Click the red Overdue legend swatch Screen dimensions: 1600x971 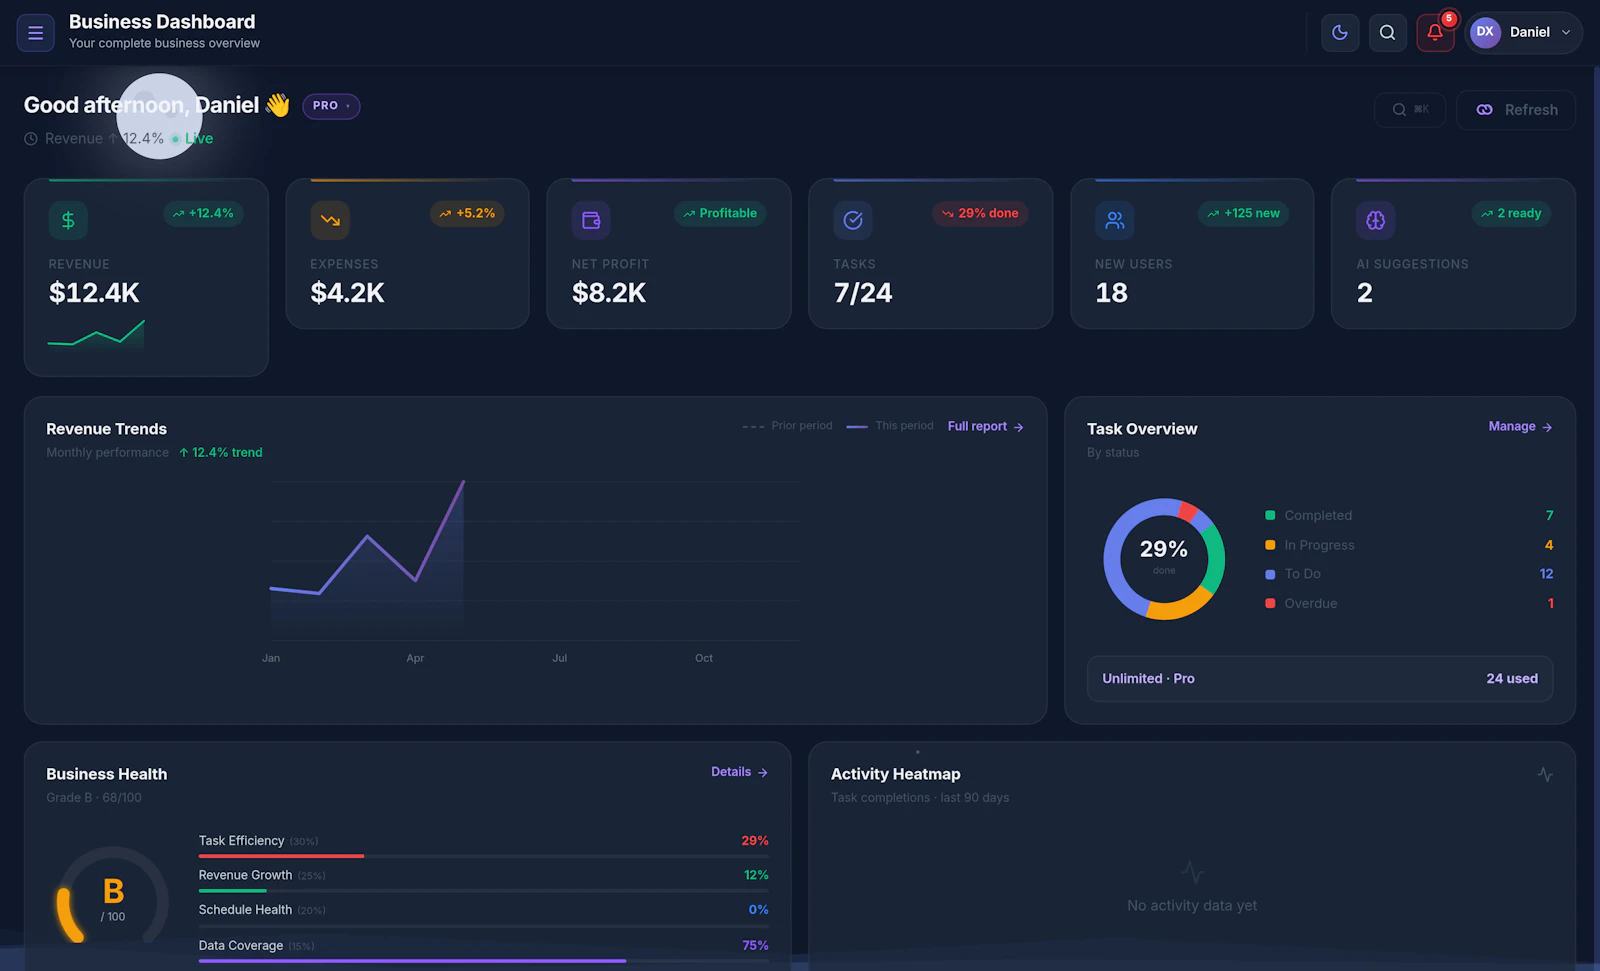coord(1270,603)
